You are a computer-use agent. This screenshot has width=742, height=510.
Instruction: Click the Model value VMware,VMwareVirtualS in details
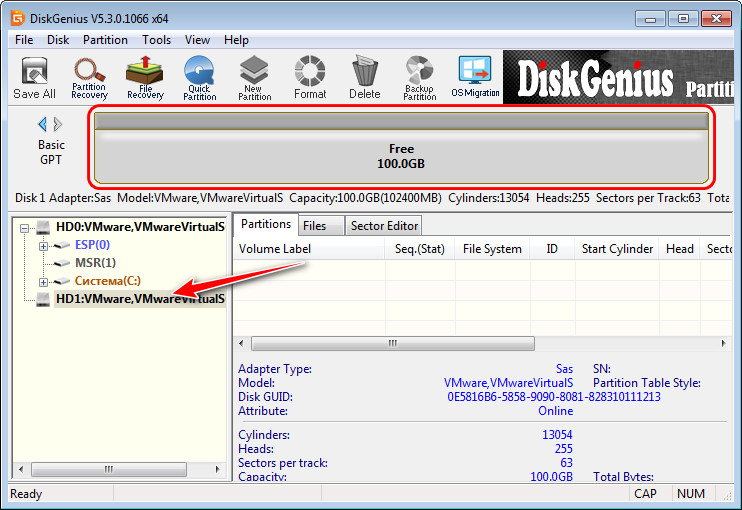508,383
